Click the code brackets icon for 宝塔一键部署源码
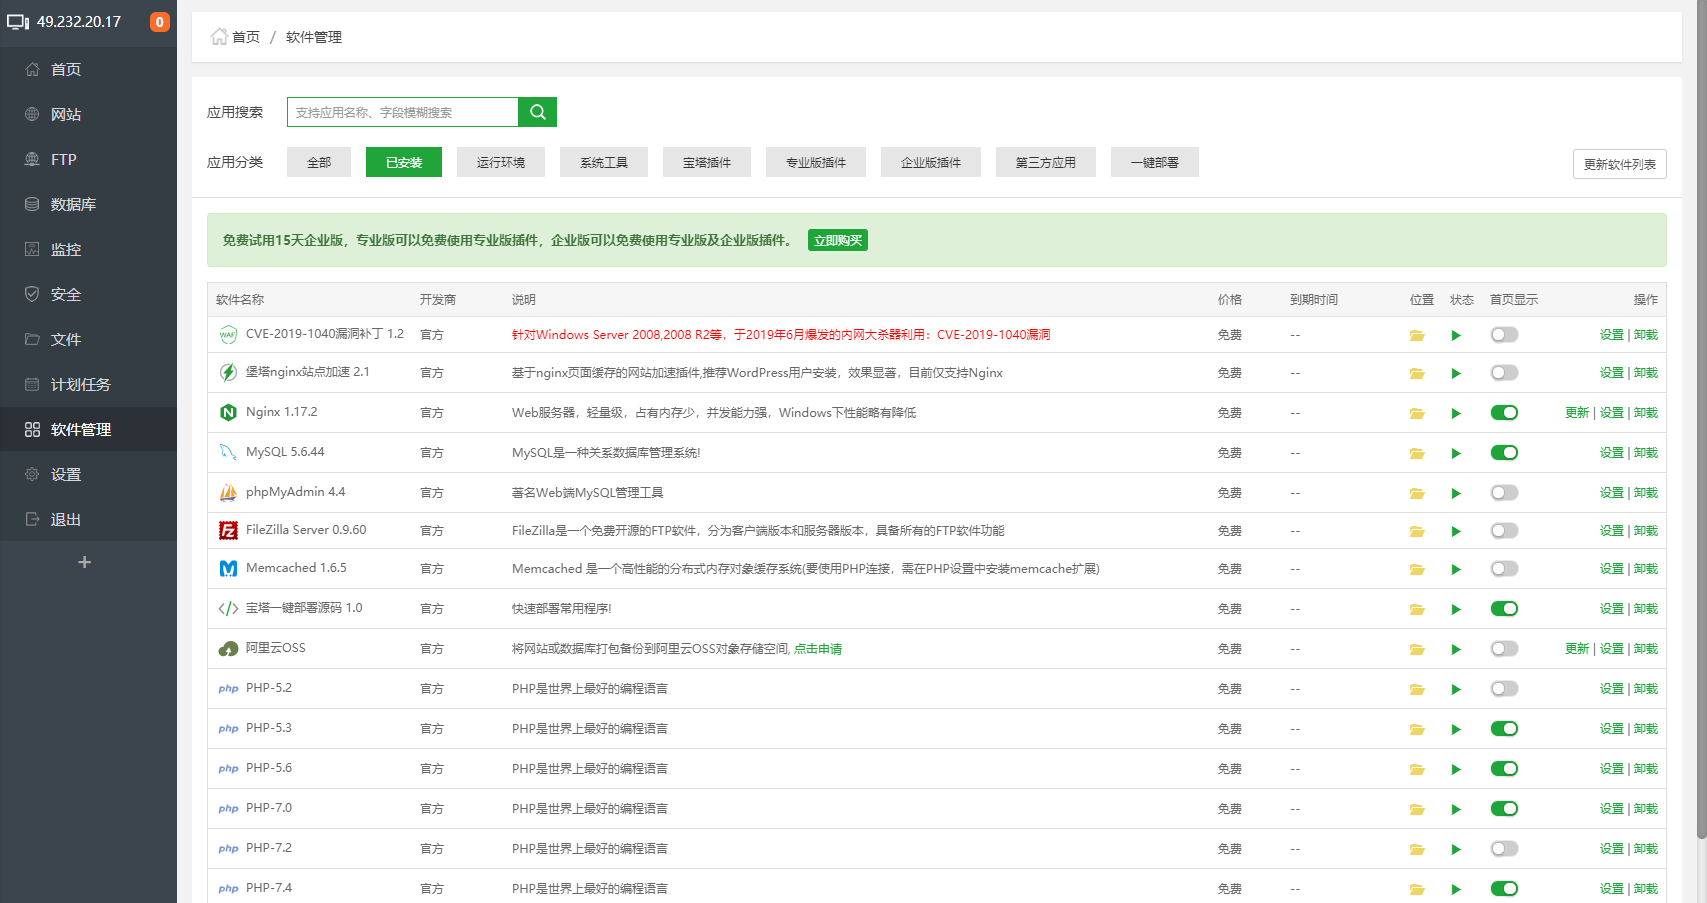The height and width of the screenshot is (903, 1707). [x=228, y=608]
